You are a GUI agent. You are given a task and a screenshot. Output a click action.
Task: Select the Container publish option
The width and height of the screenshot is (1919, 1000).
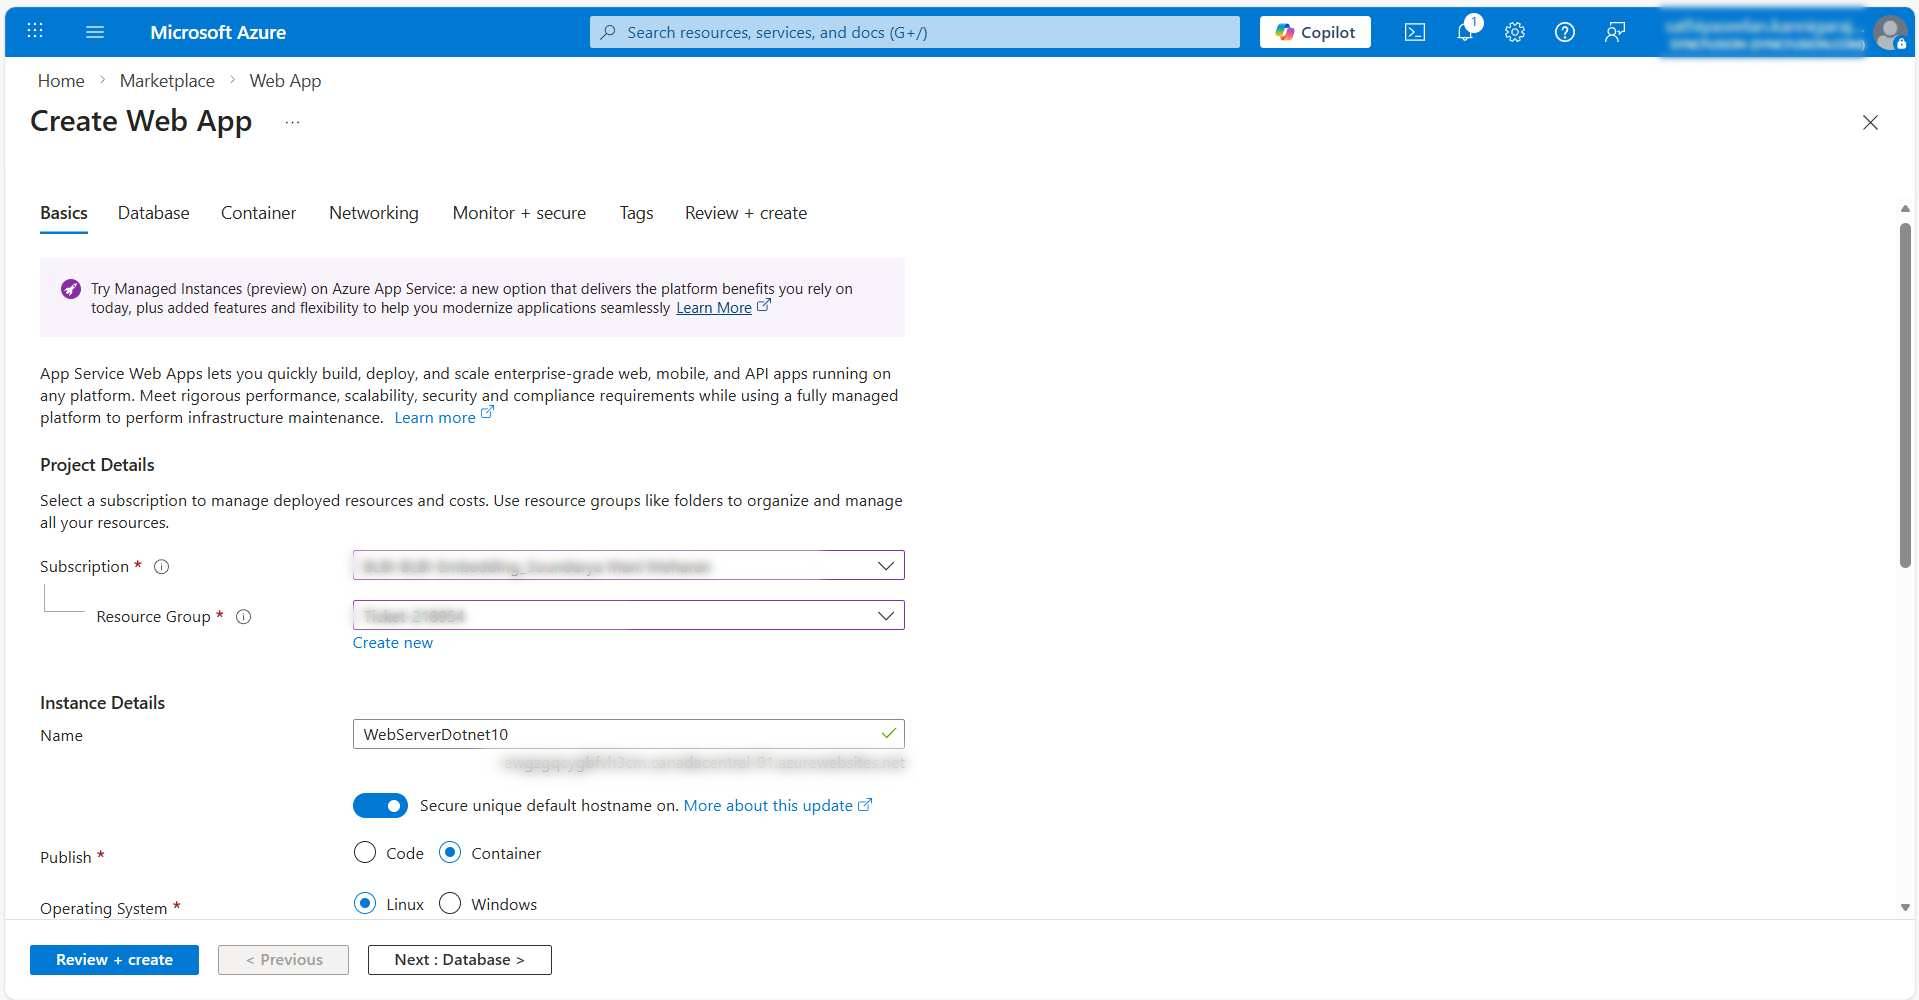450,853
